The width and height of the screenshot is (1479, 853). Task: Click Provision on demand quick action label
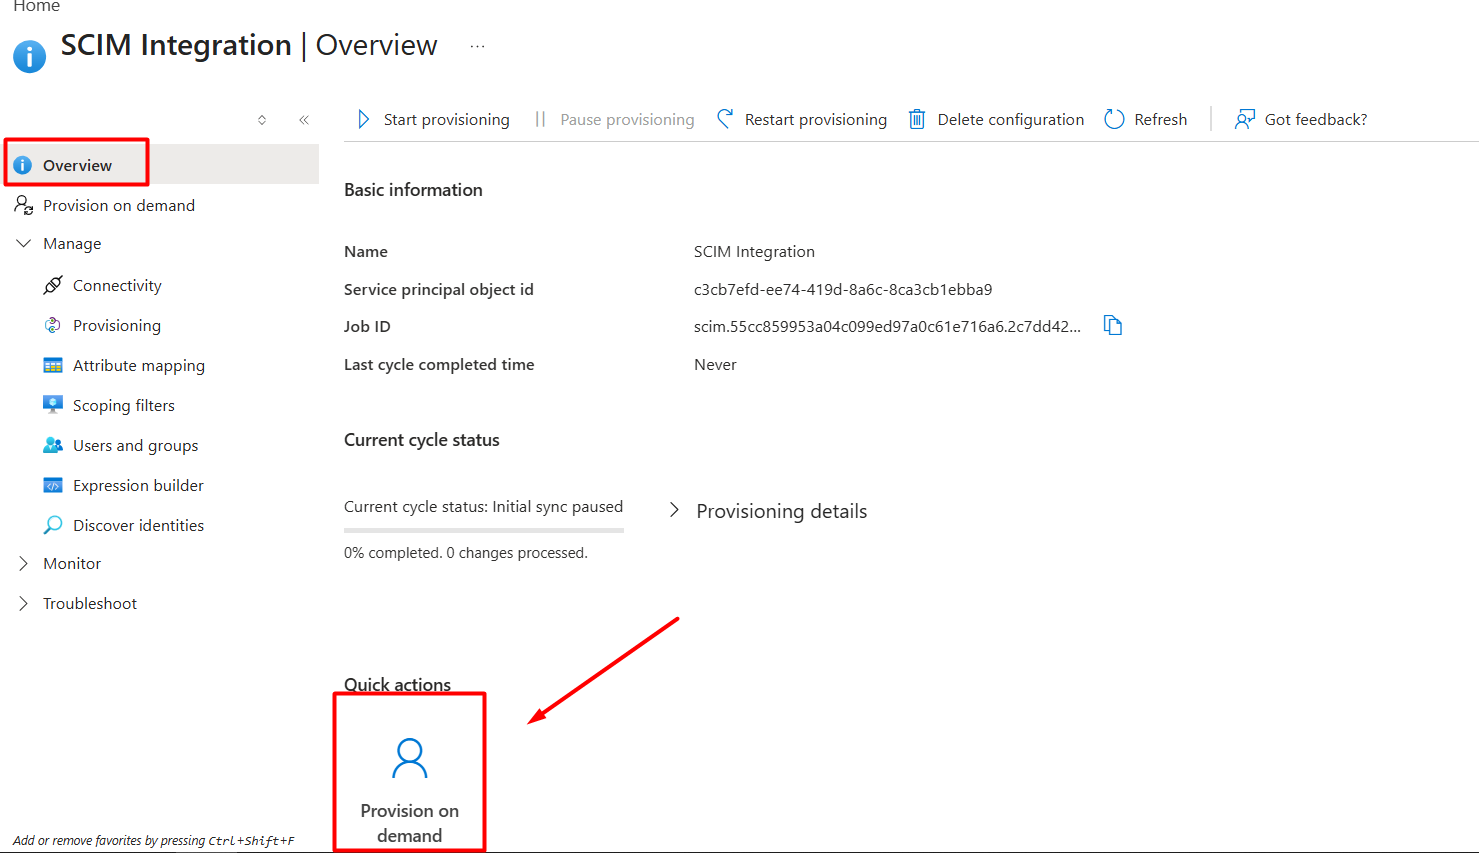pos(410,823)
